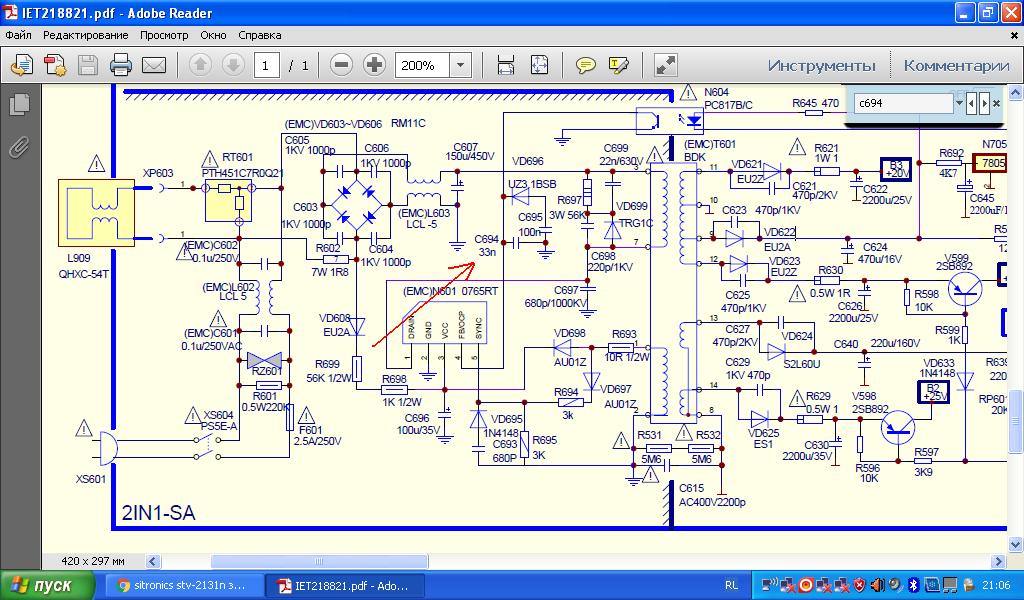Image resolution: width=1024 pixels, height=600 pixels.
Task: Open the Инструменты pane
Action: [x=821, y=66]
